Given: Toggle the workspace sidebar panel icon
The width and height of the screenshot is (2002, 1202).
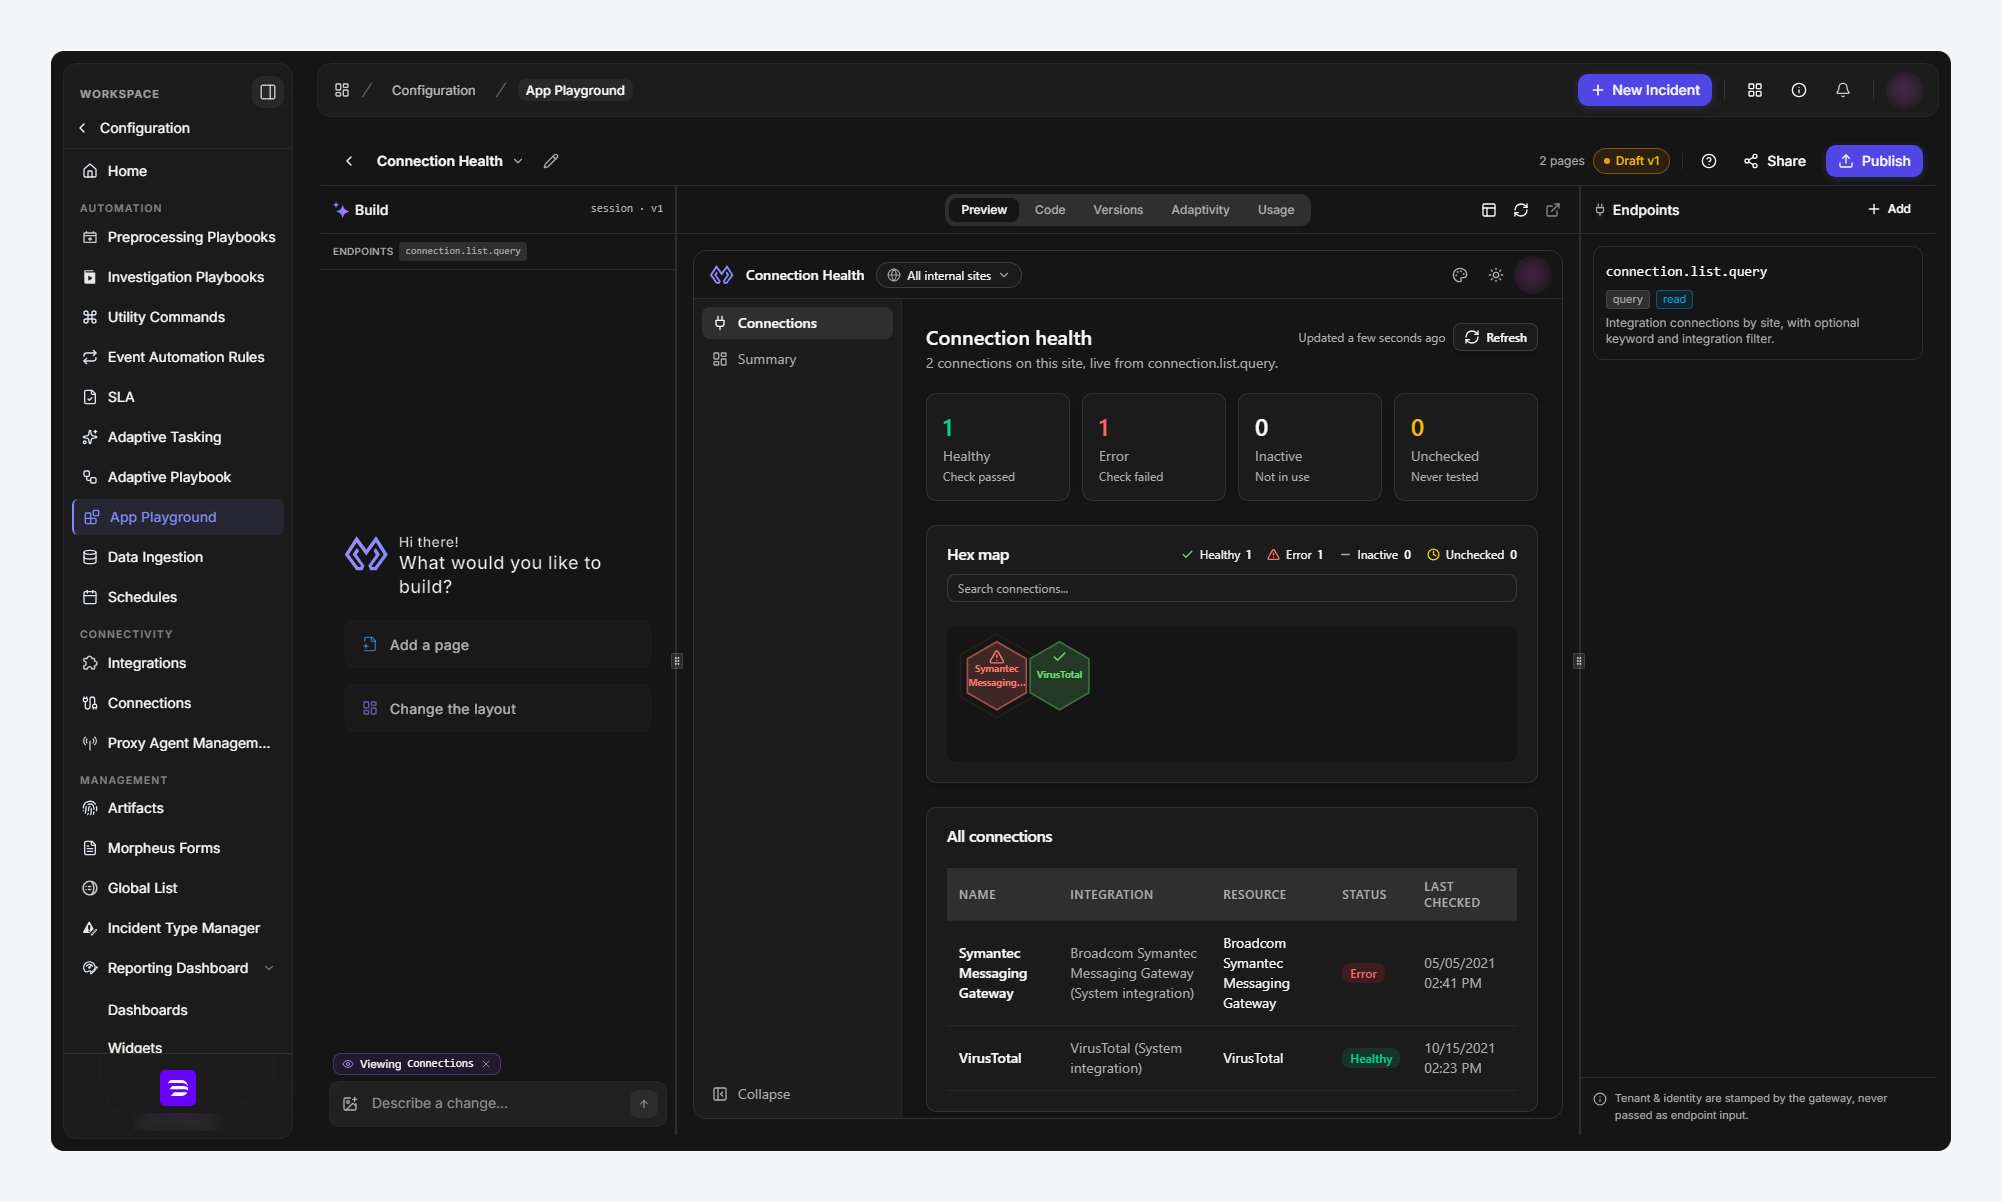Looking at the screenshot, I should (x=267, y=92).
